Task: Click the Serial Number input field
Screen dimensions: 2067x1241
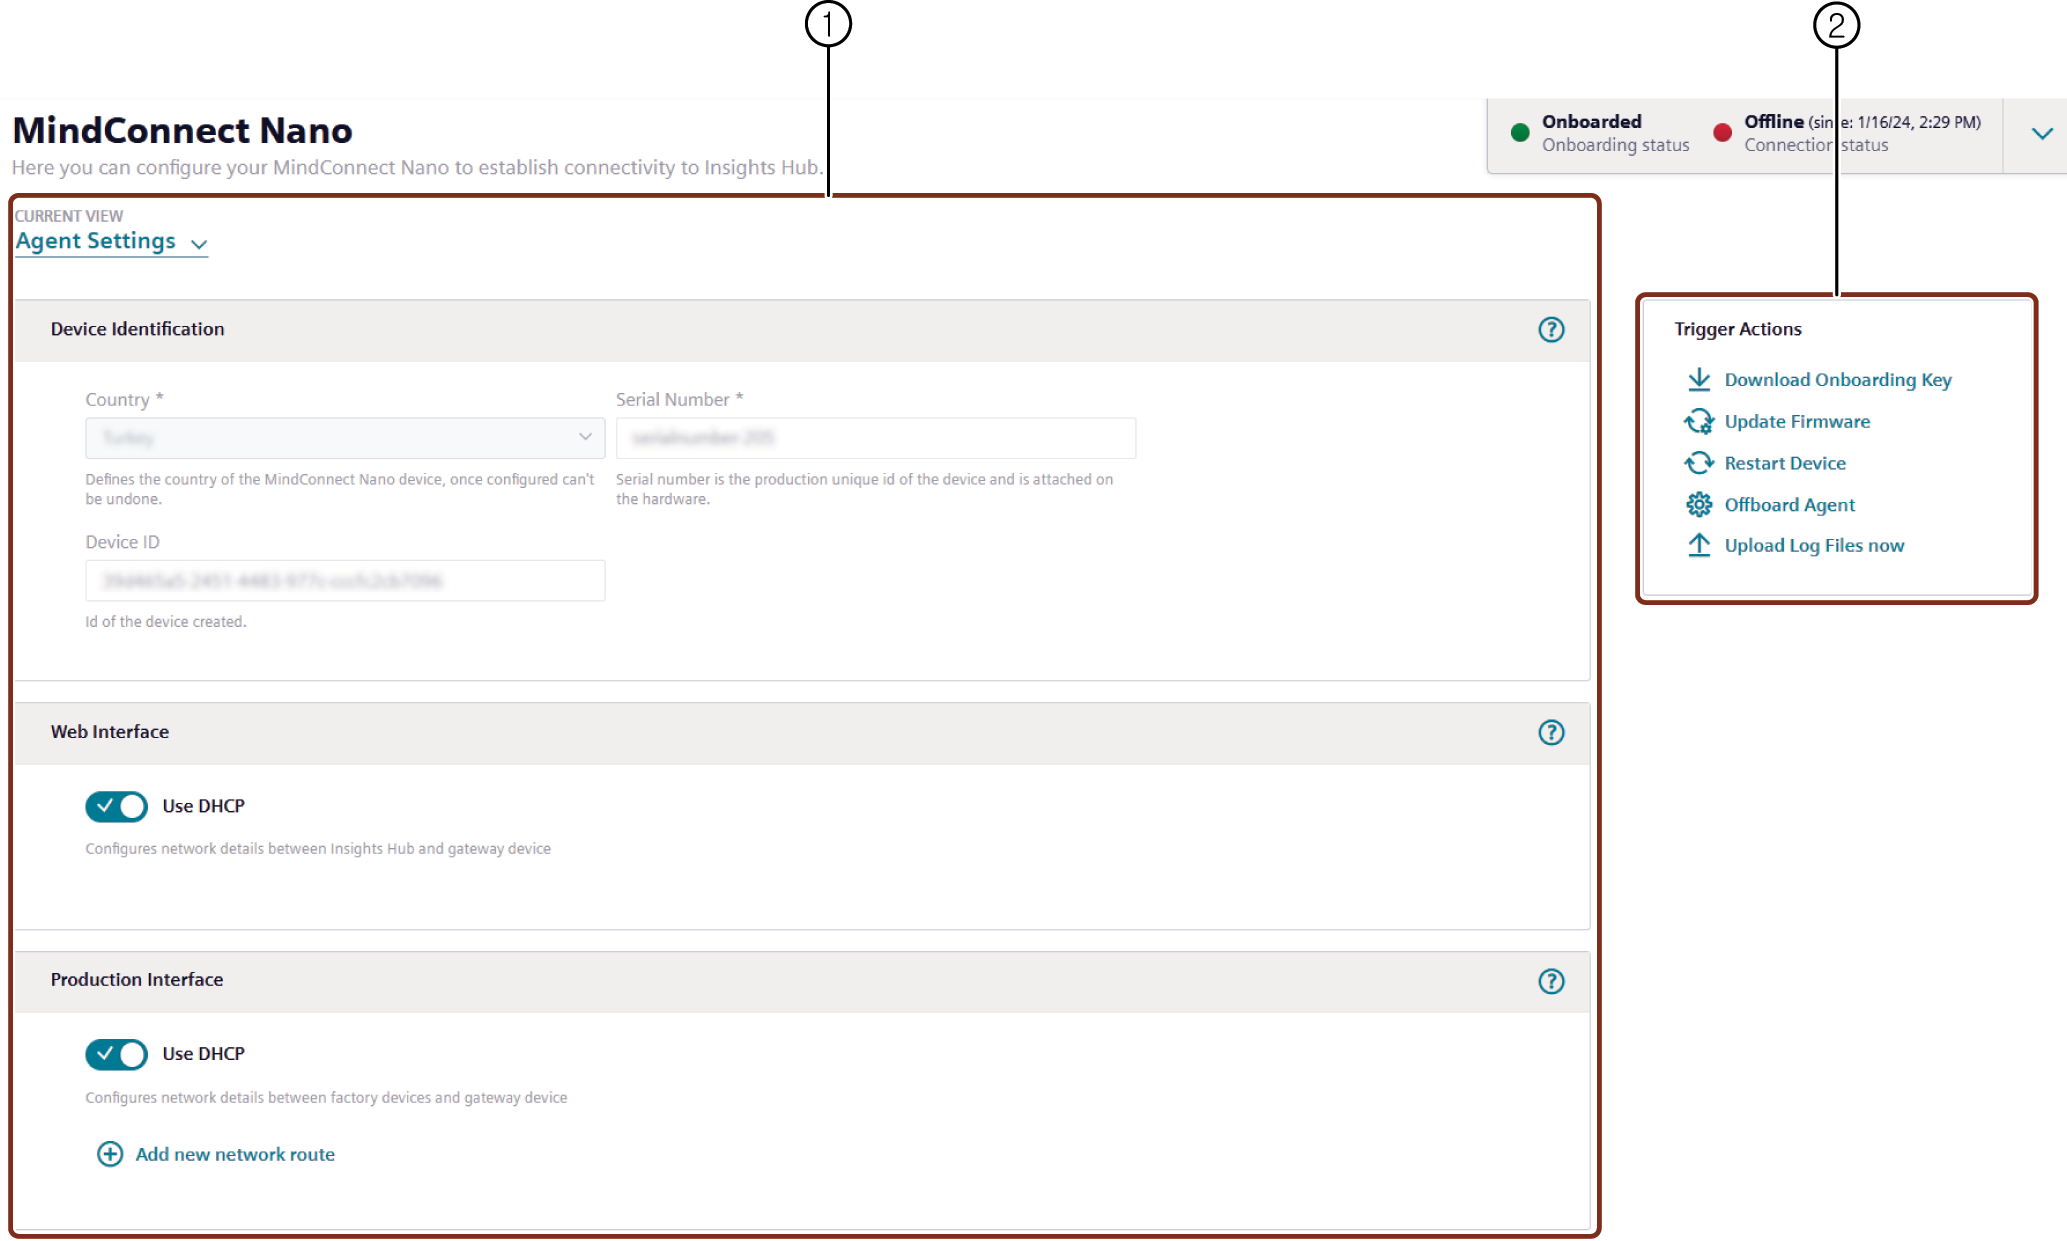Action: tap(876, 438)
